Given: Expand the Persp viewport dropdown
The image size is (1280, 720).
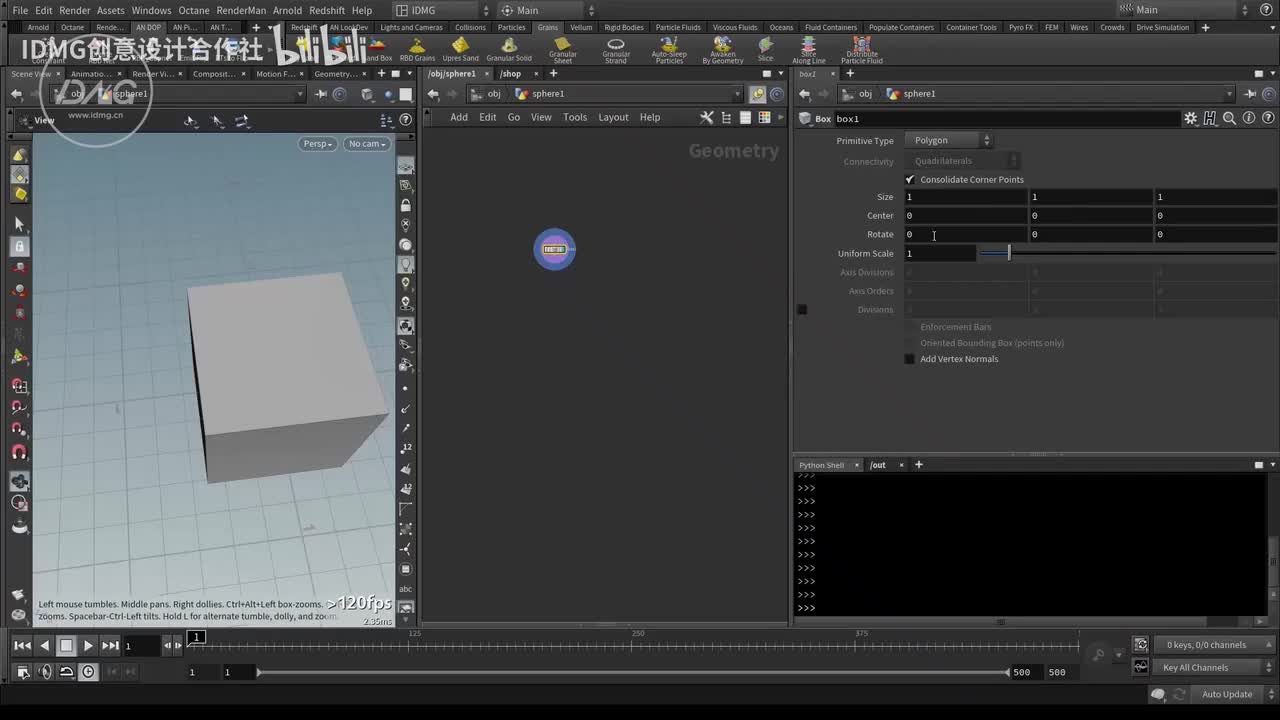Looking at the screenshot, I should pyautogui.click(x=318, y=144).
